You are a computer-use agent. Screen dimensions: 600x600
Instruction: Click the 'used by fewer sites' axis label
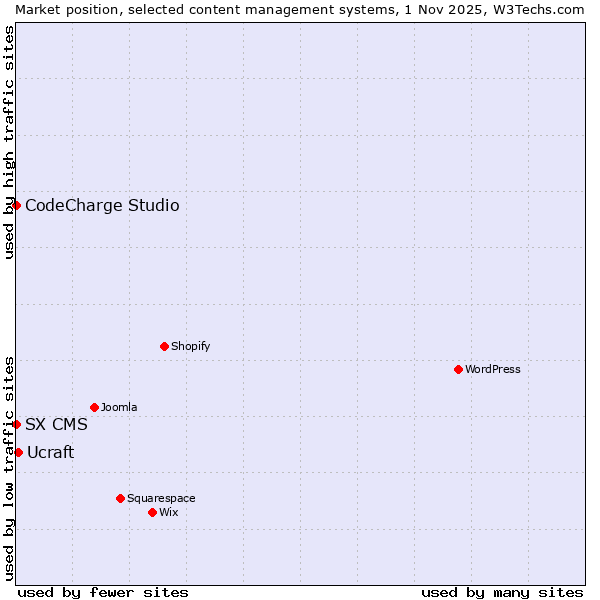point(103,592)
